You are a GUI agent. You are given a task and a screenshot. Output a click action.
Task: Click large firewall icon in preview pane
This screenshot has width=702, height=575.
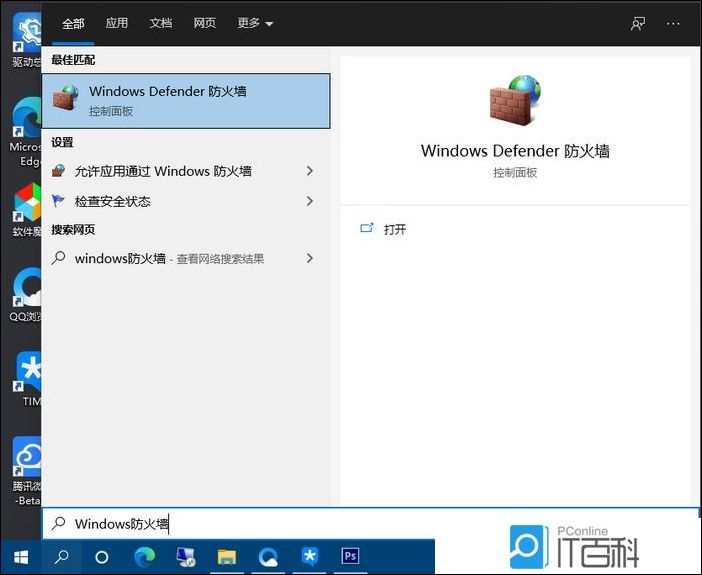click(515, 100)
